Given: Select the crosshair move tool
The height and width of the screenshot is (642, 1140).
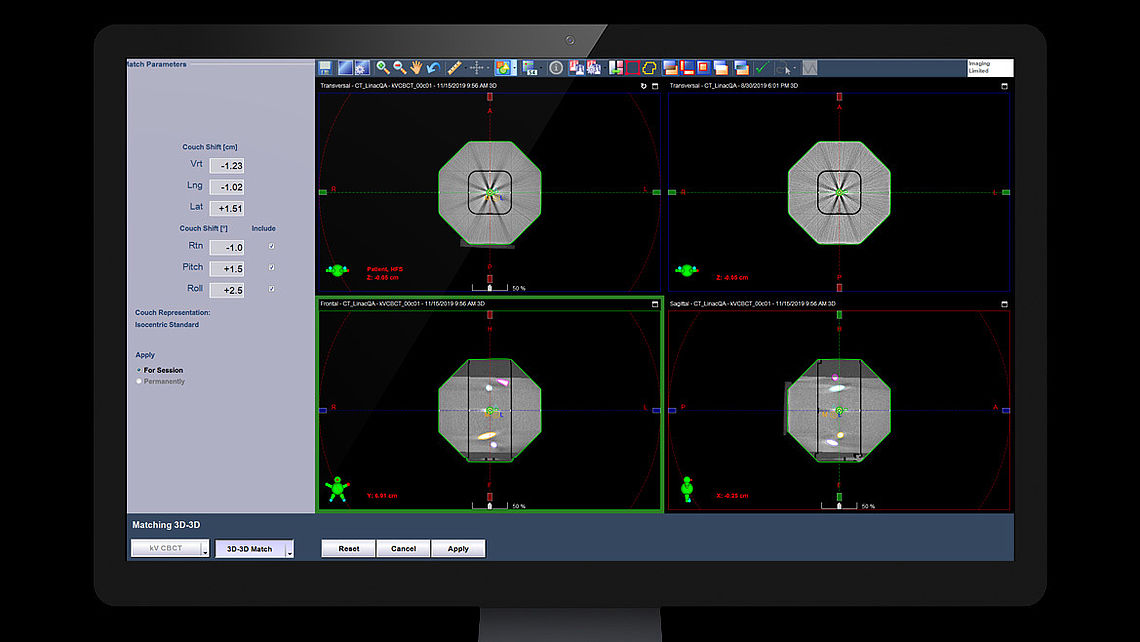Looking at the screenshot, I should click(477, 66).
